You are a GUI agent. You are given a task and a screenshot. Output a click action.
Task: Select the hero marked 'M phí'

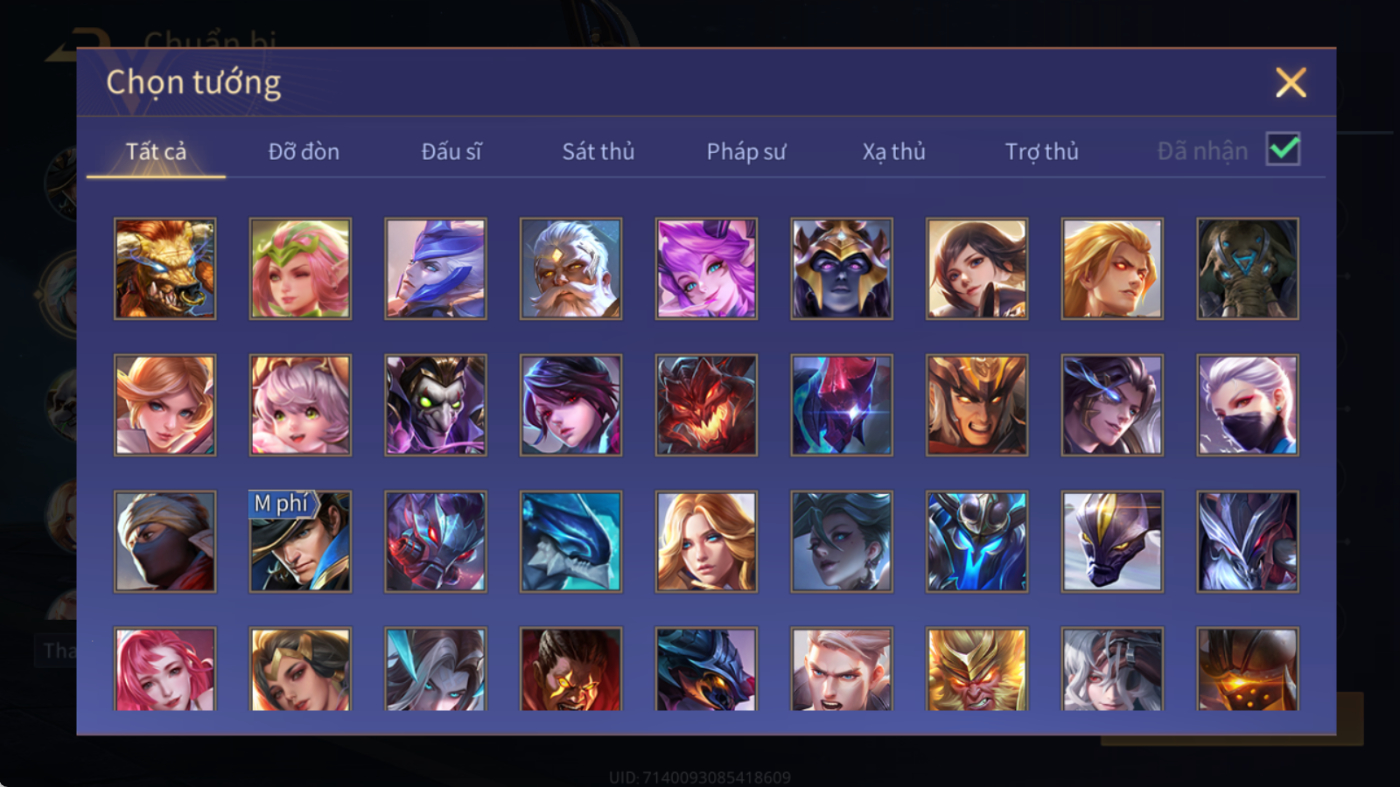[x=300, y=541]
